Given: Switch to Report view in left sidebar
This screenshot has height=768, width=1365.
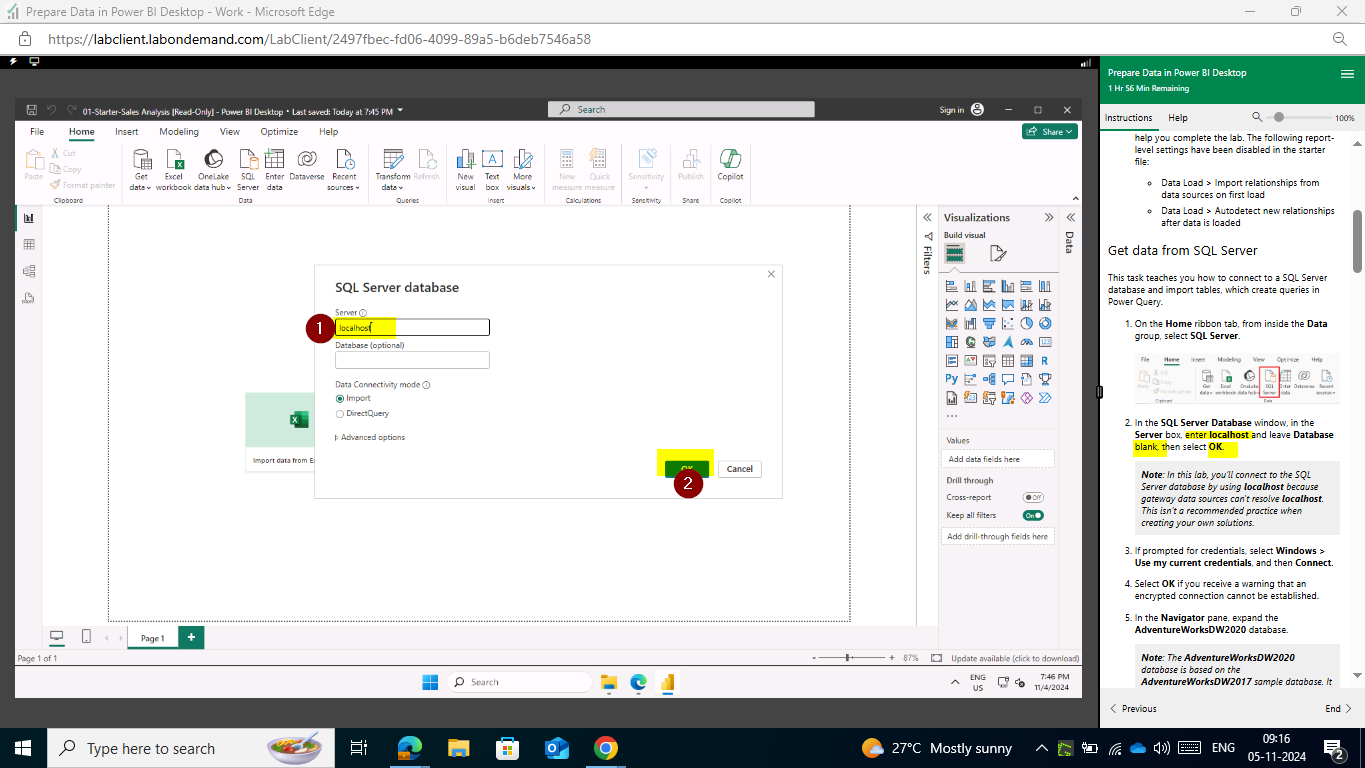Looking at the screenshot, I should pos(29,218).
